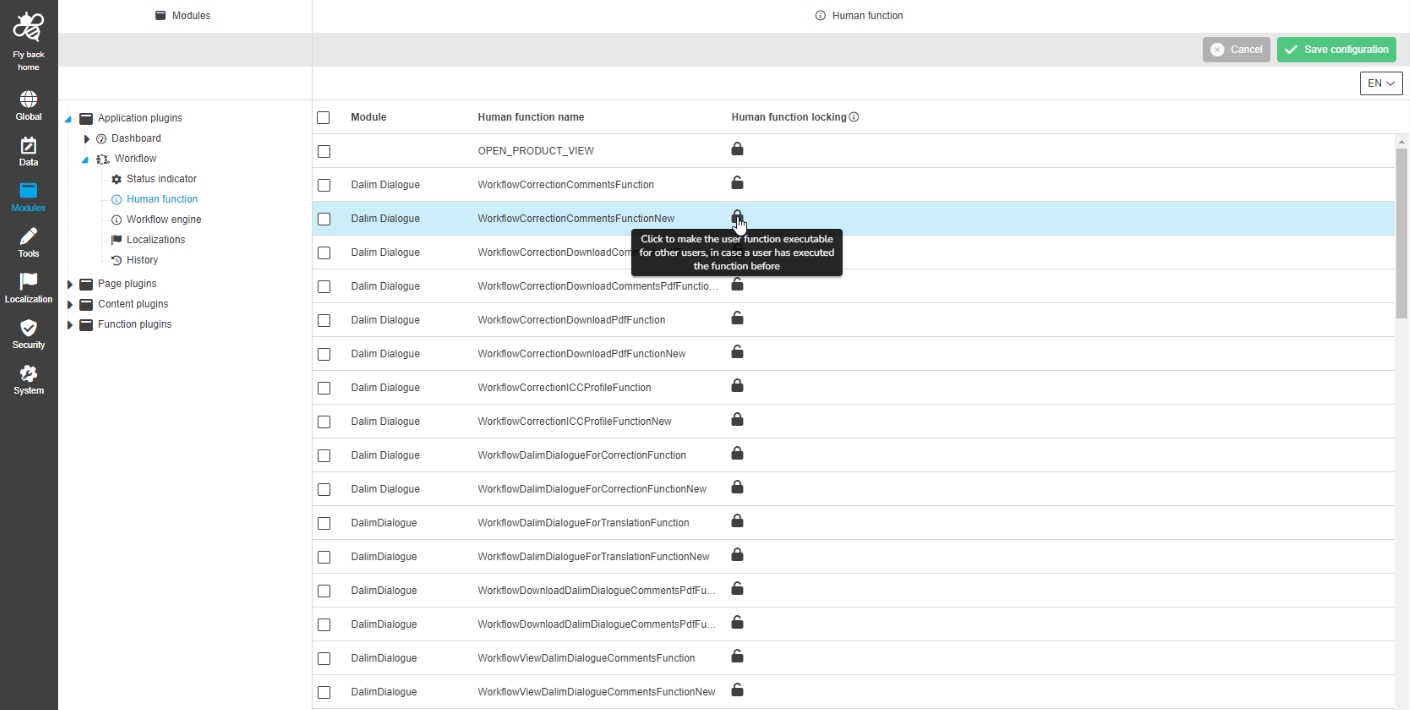Tick checkbox for WorkflowCorrectionCommentsFunction row
The width and height of the screenshot is (1410, 710).
(323, 185)
